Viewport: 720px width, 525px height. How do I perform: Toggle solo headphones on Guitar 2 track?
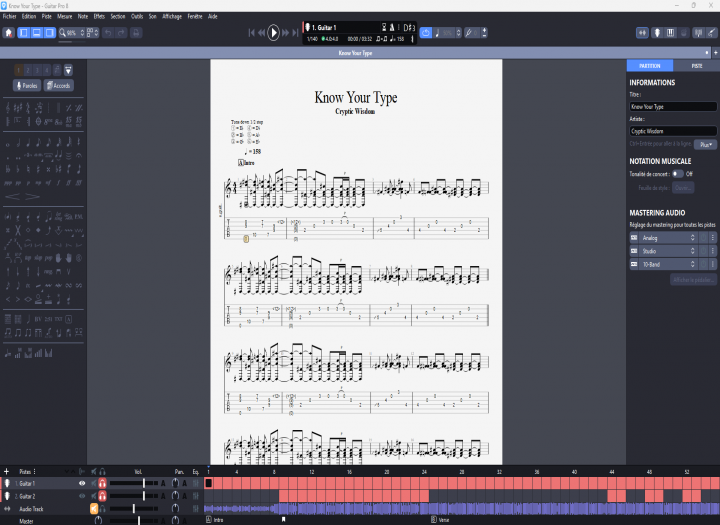[102, 496]
